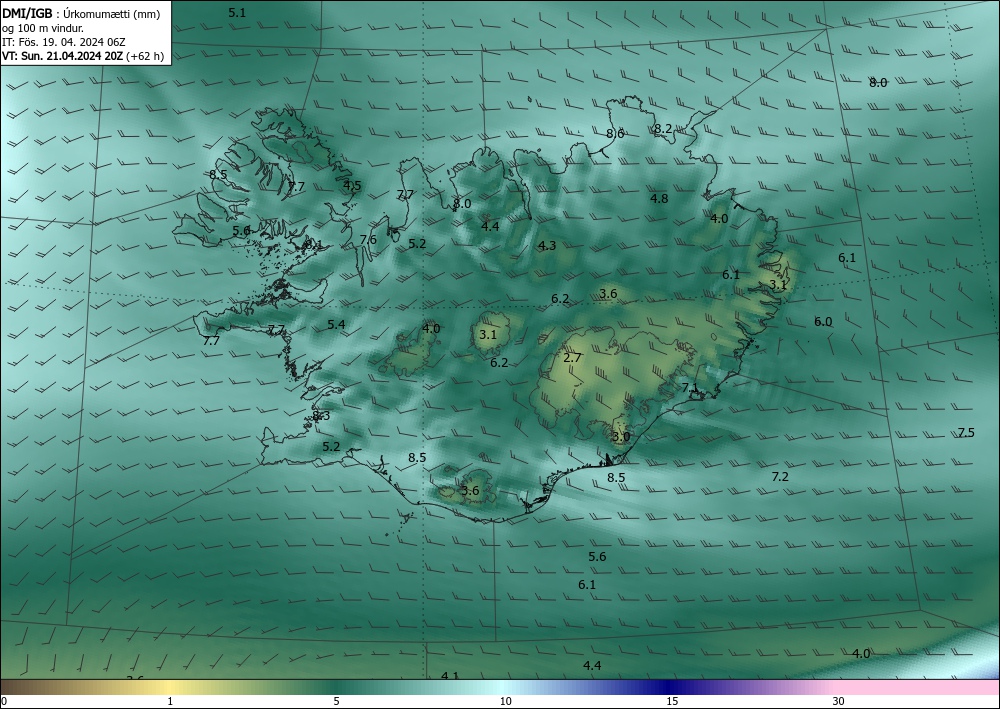The image size is (1000, 709).
Task: Click the colorbar label 15
Action: click(672, 701)
